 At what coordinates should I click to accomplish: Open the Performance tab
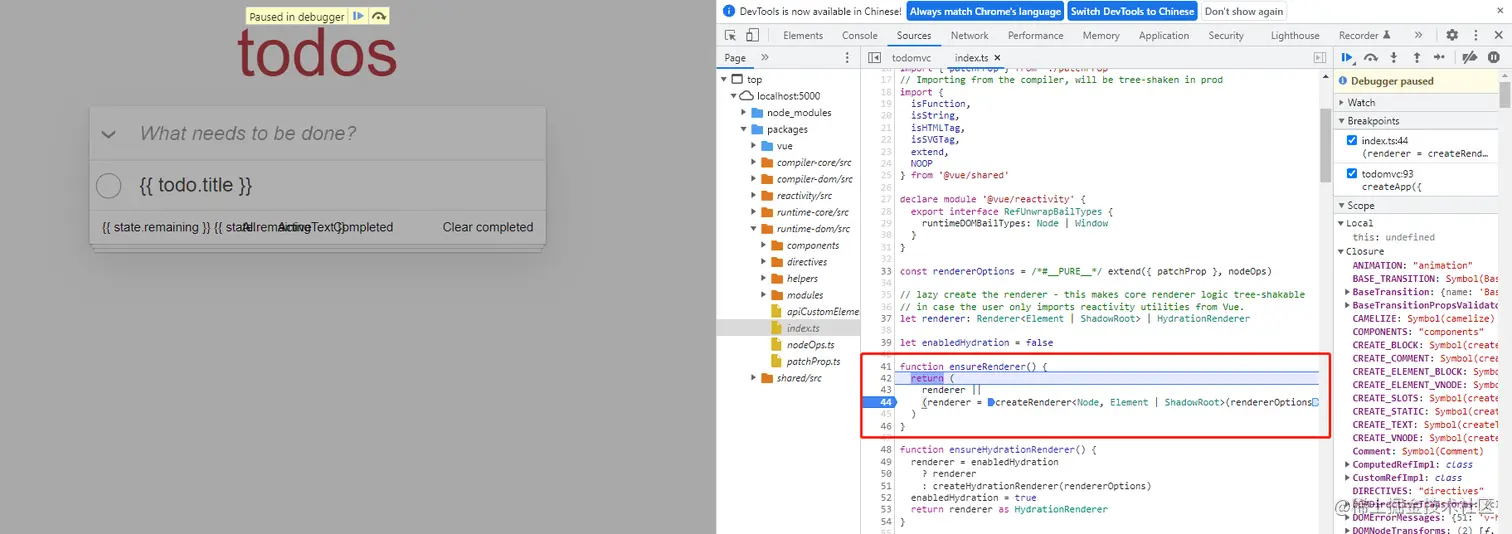click(x=1035, y=35)
